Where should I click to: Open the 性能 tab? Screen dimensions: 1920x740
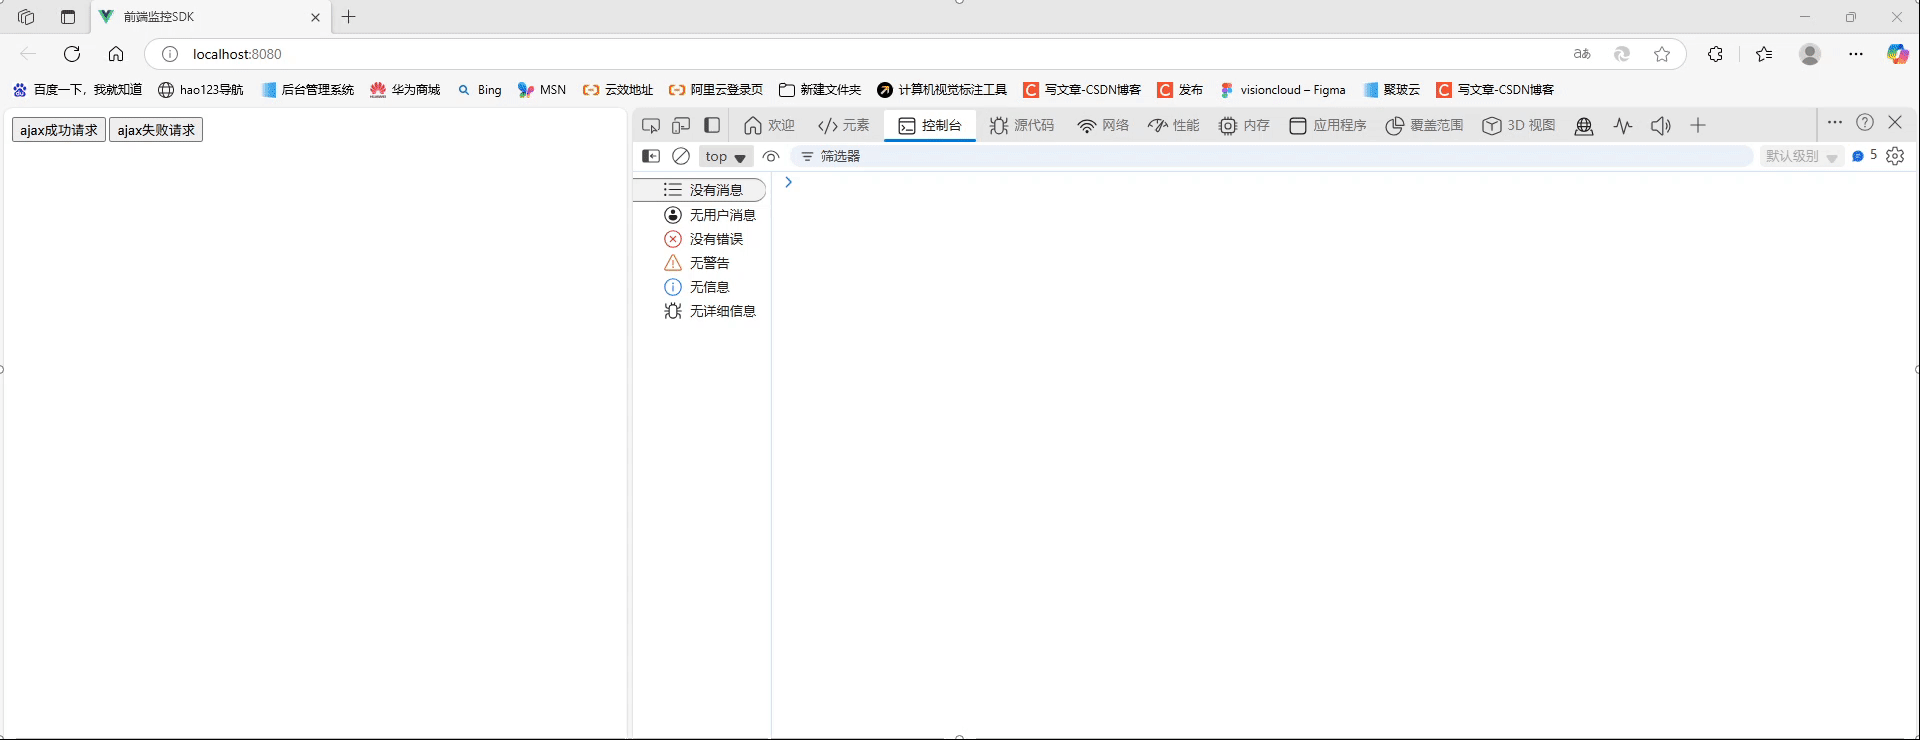(1174, 125)
